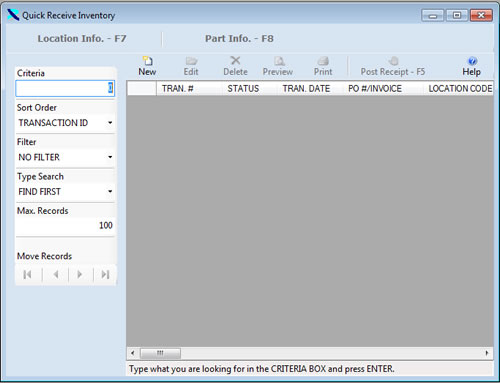Open the Part Info. - F8 tab
This screenshot has width=500, height=383.
point(239,38)
